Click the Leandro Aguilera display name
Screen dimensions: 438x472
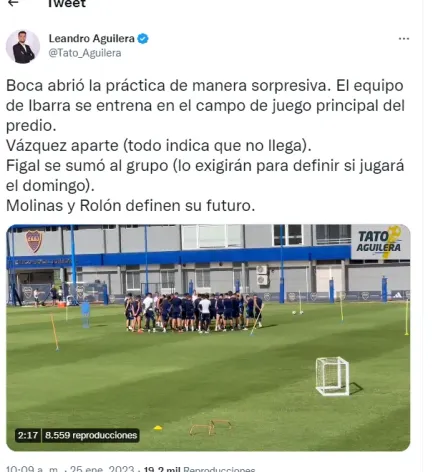(92, 39)
